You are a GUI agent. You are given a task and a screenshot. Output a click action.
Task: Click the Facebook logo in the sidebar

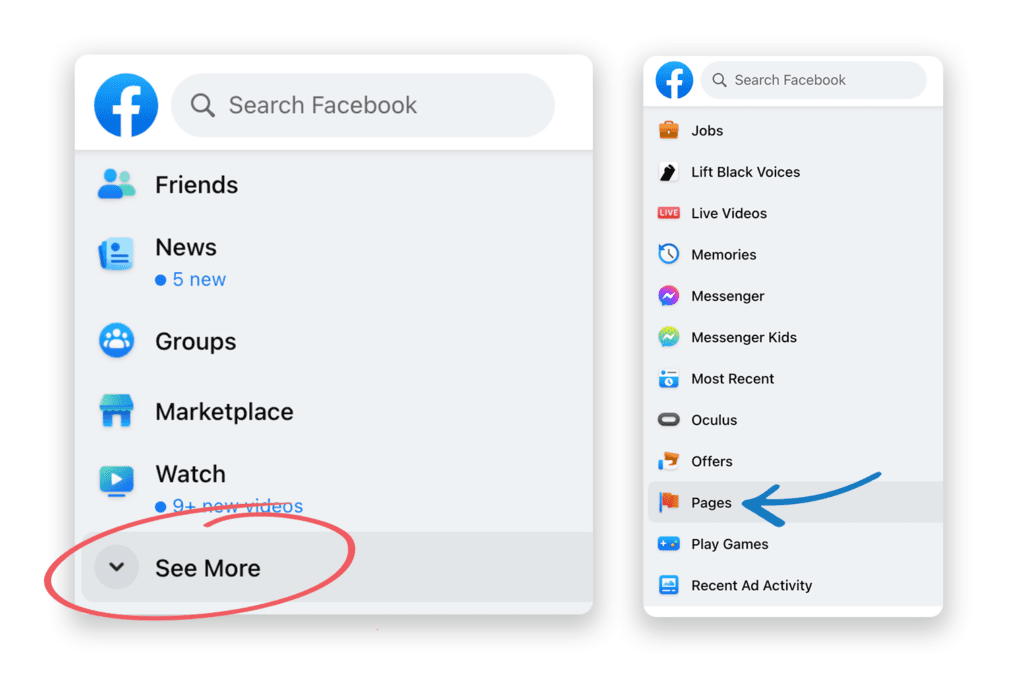pyautogui.click(x=125, y=104)
